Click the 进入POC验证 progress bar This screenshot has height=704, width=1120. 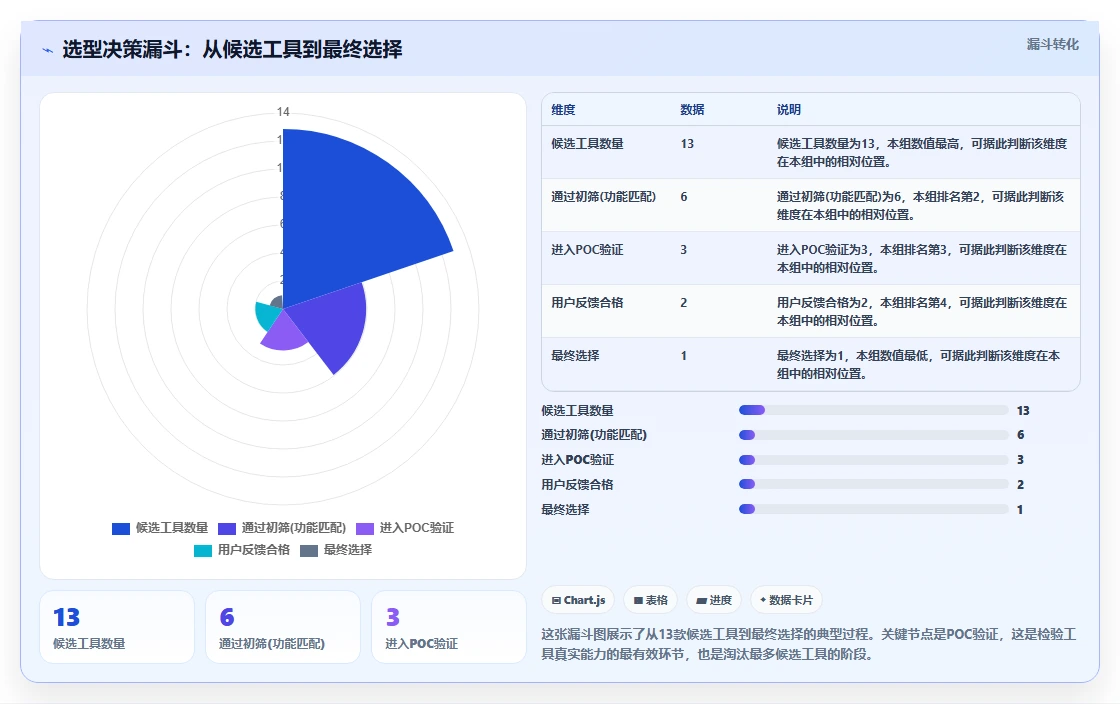[874, 460]
